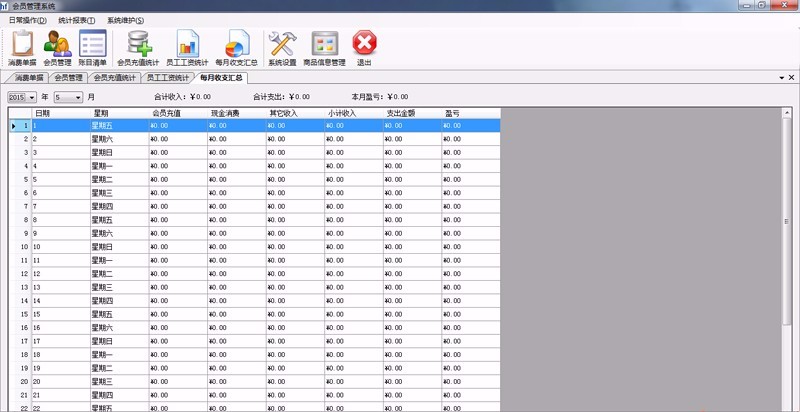Click 星期二 cell in row 5
The image size is (800, 412).
click(119, 179)
